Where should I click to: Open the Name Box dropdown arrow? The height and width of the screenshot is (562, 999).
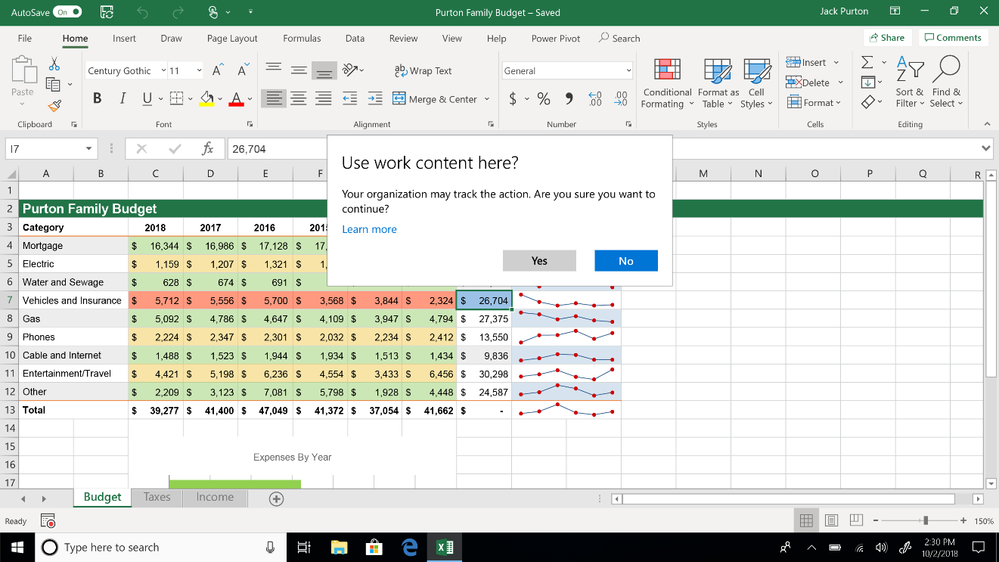pyautogui.click(x=88, y=149)
